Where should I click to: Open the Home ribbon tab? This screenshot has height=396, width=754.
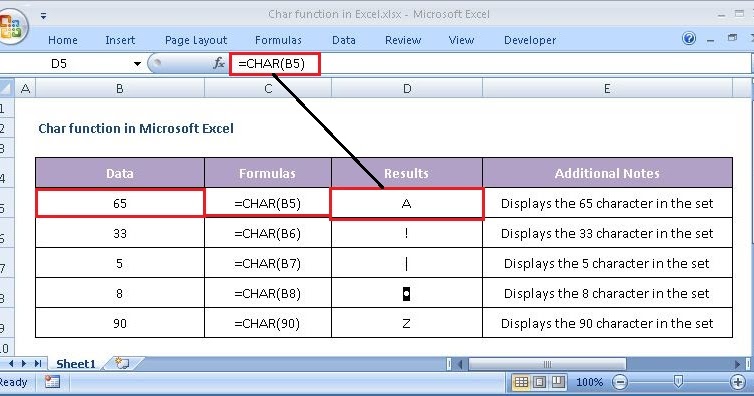[63, 40]
